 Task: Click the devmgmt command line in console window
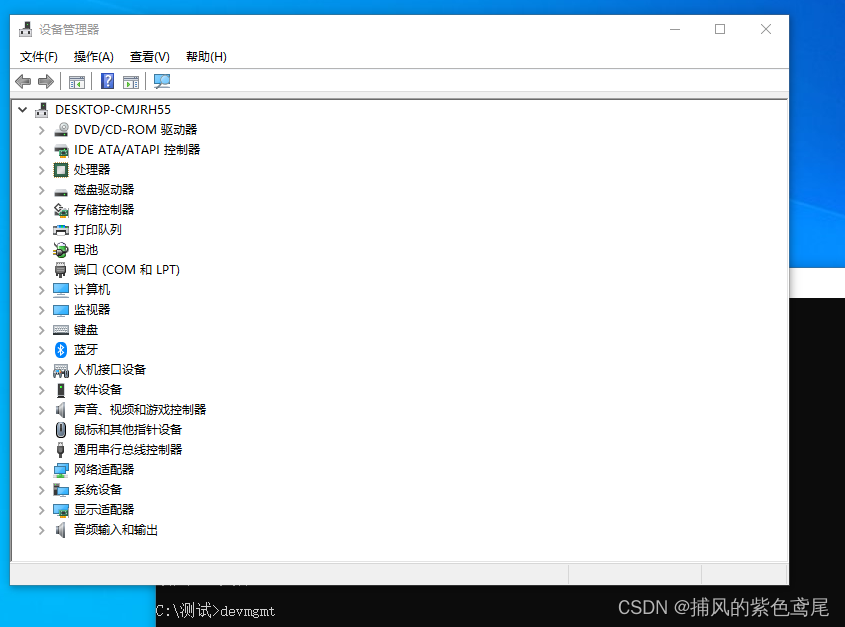(x=216, y=611)
